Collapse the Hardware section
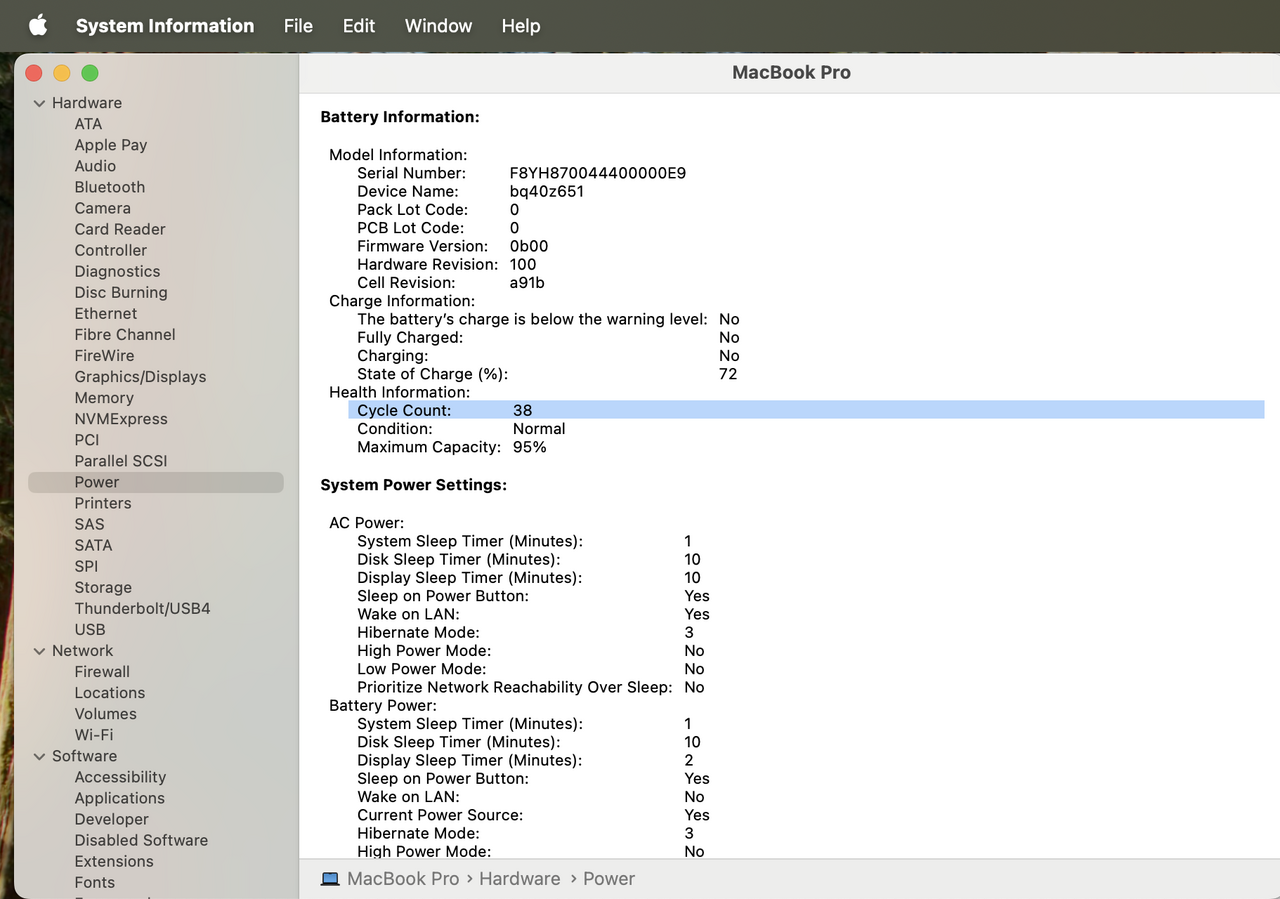1280x899 pixels. [x=39, y=103]
